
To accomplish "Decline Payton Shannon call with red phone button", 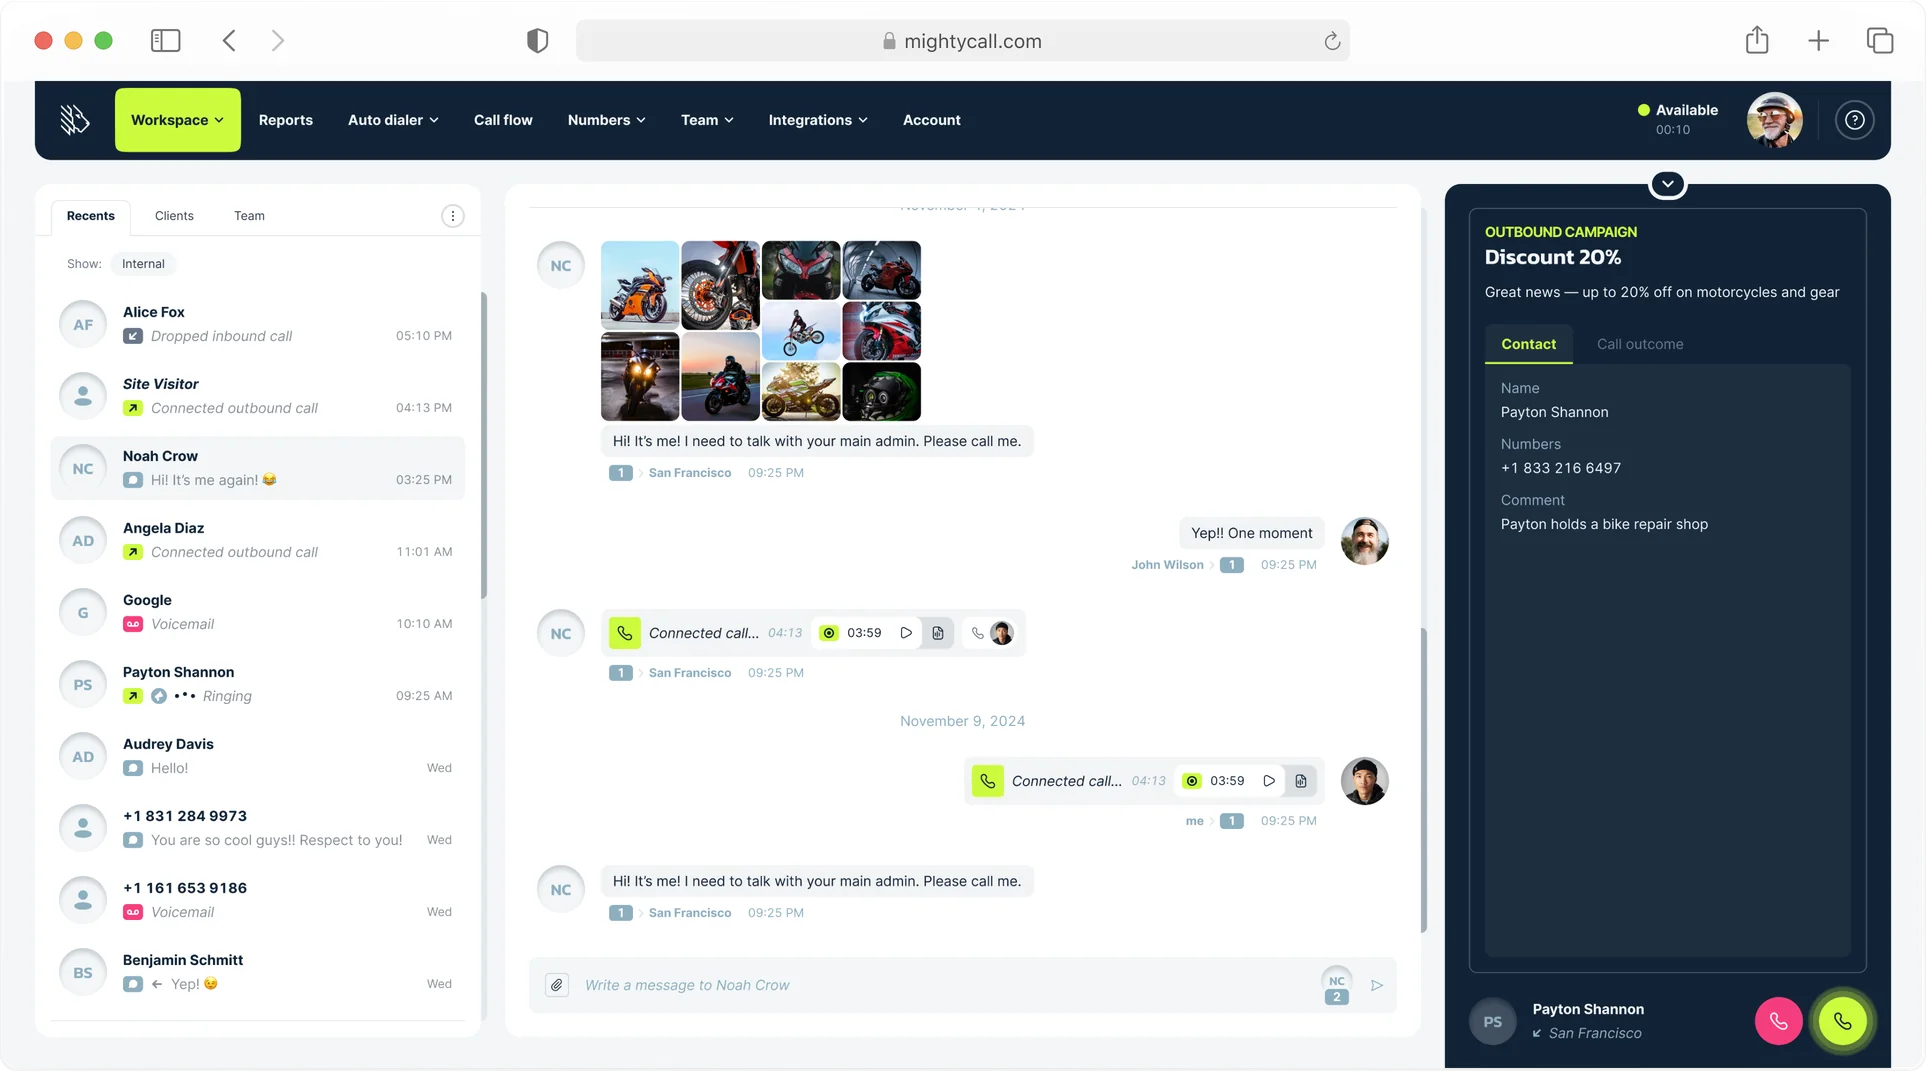I will pos(1778,1021).
